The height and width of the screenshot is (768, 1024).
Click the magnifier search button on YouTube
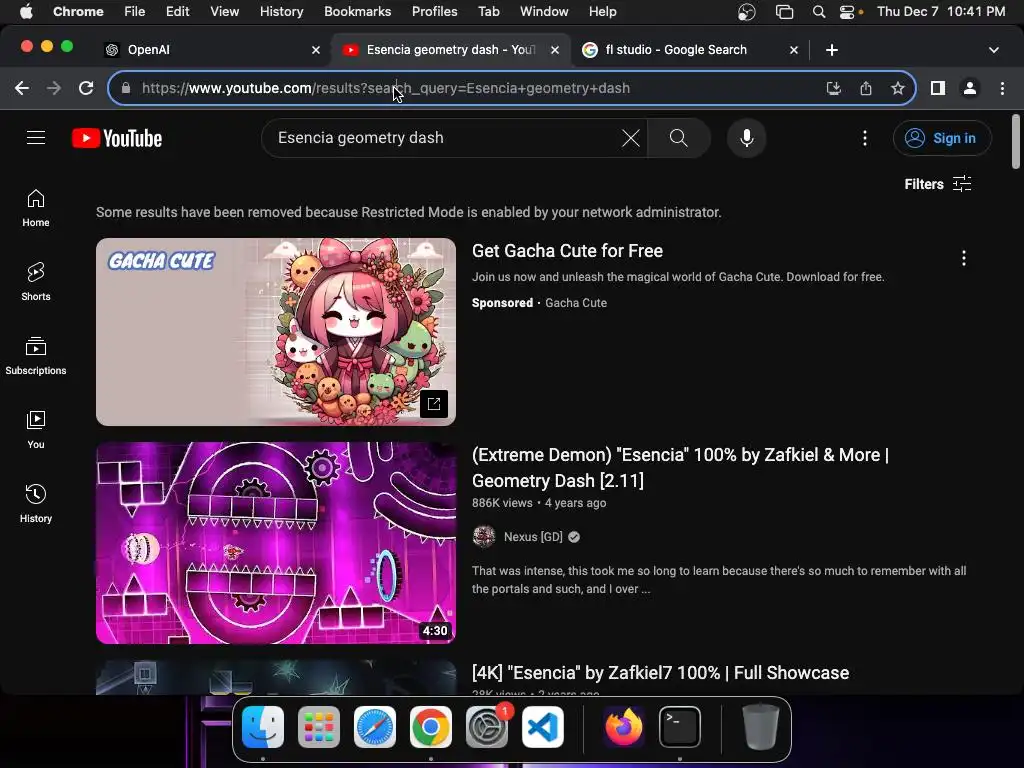pyautogui.click(x=679, y=138)
